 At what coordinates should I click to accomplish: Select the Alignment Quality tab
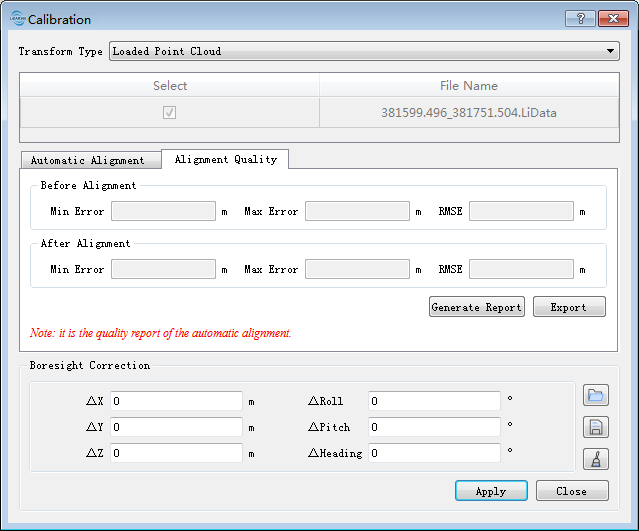coord(225,159)
